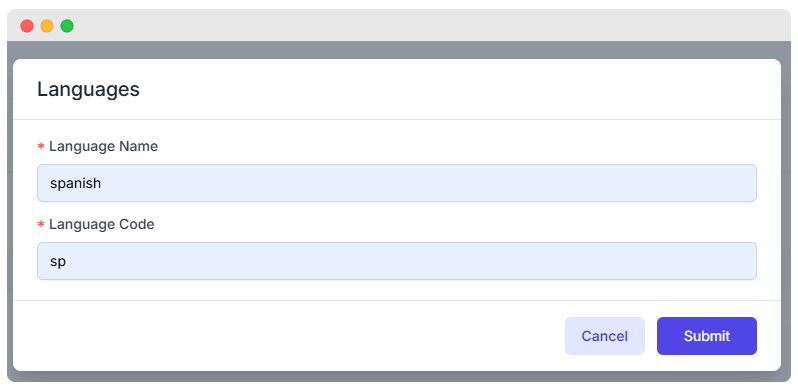Click the Language Name label
The image size is (798, 391).
coord(103,147)
